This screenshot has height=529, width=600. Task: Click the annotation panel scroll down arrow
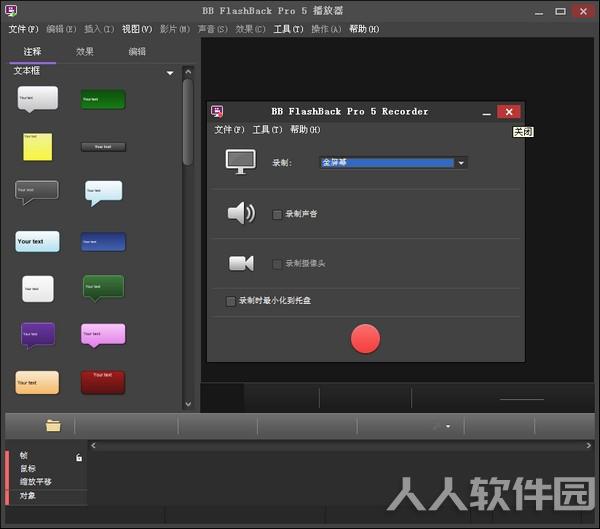pyautogui.click(x=188, y=404)
